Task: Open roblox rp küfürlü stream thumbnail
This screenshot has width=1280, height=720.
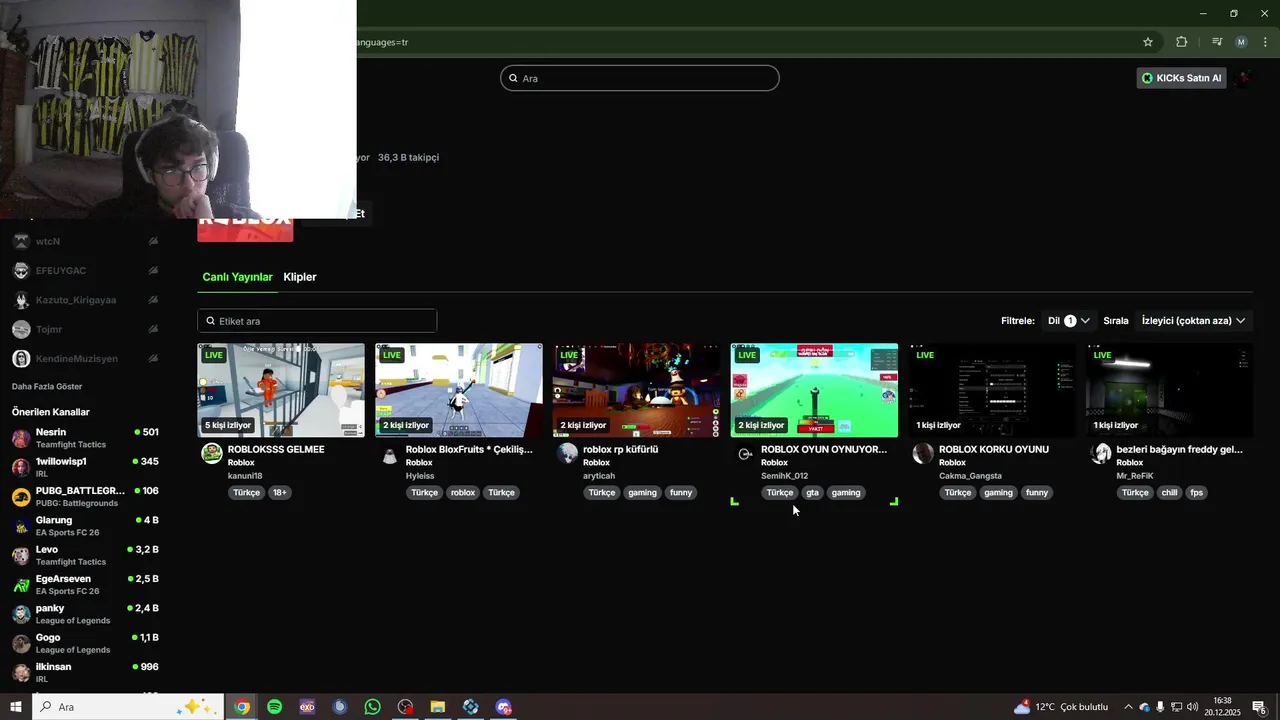Action: [637, 390]
